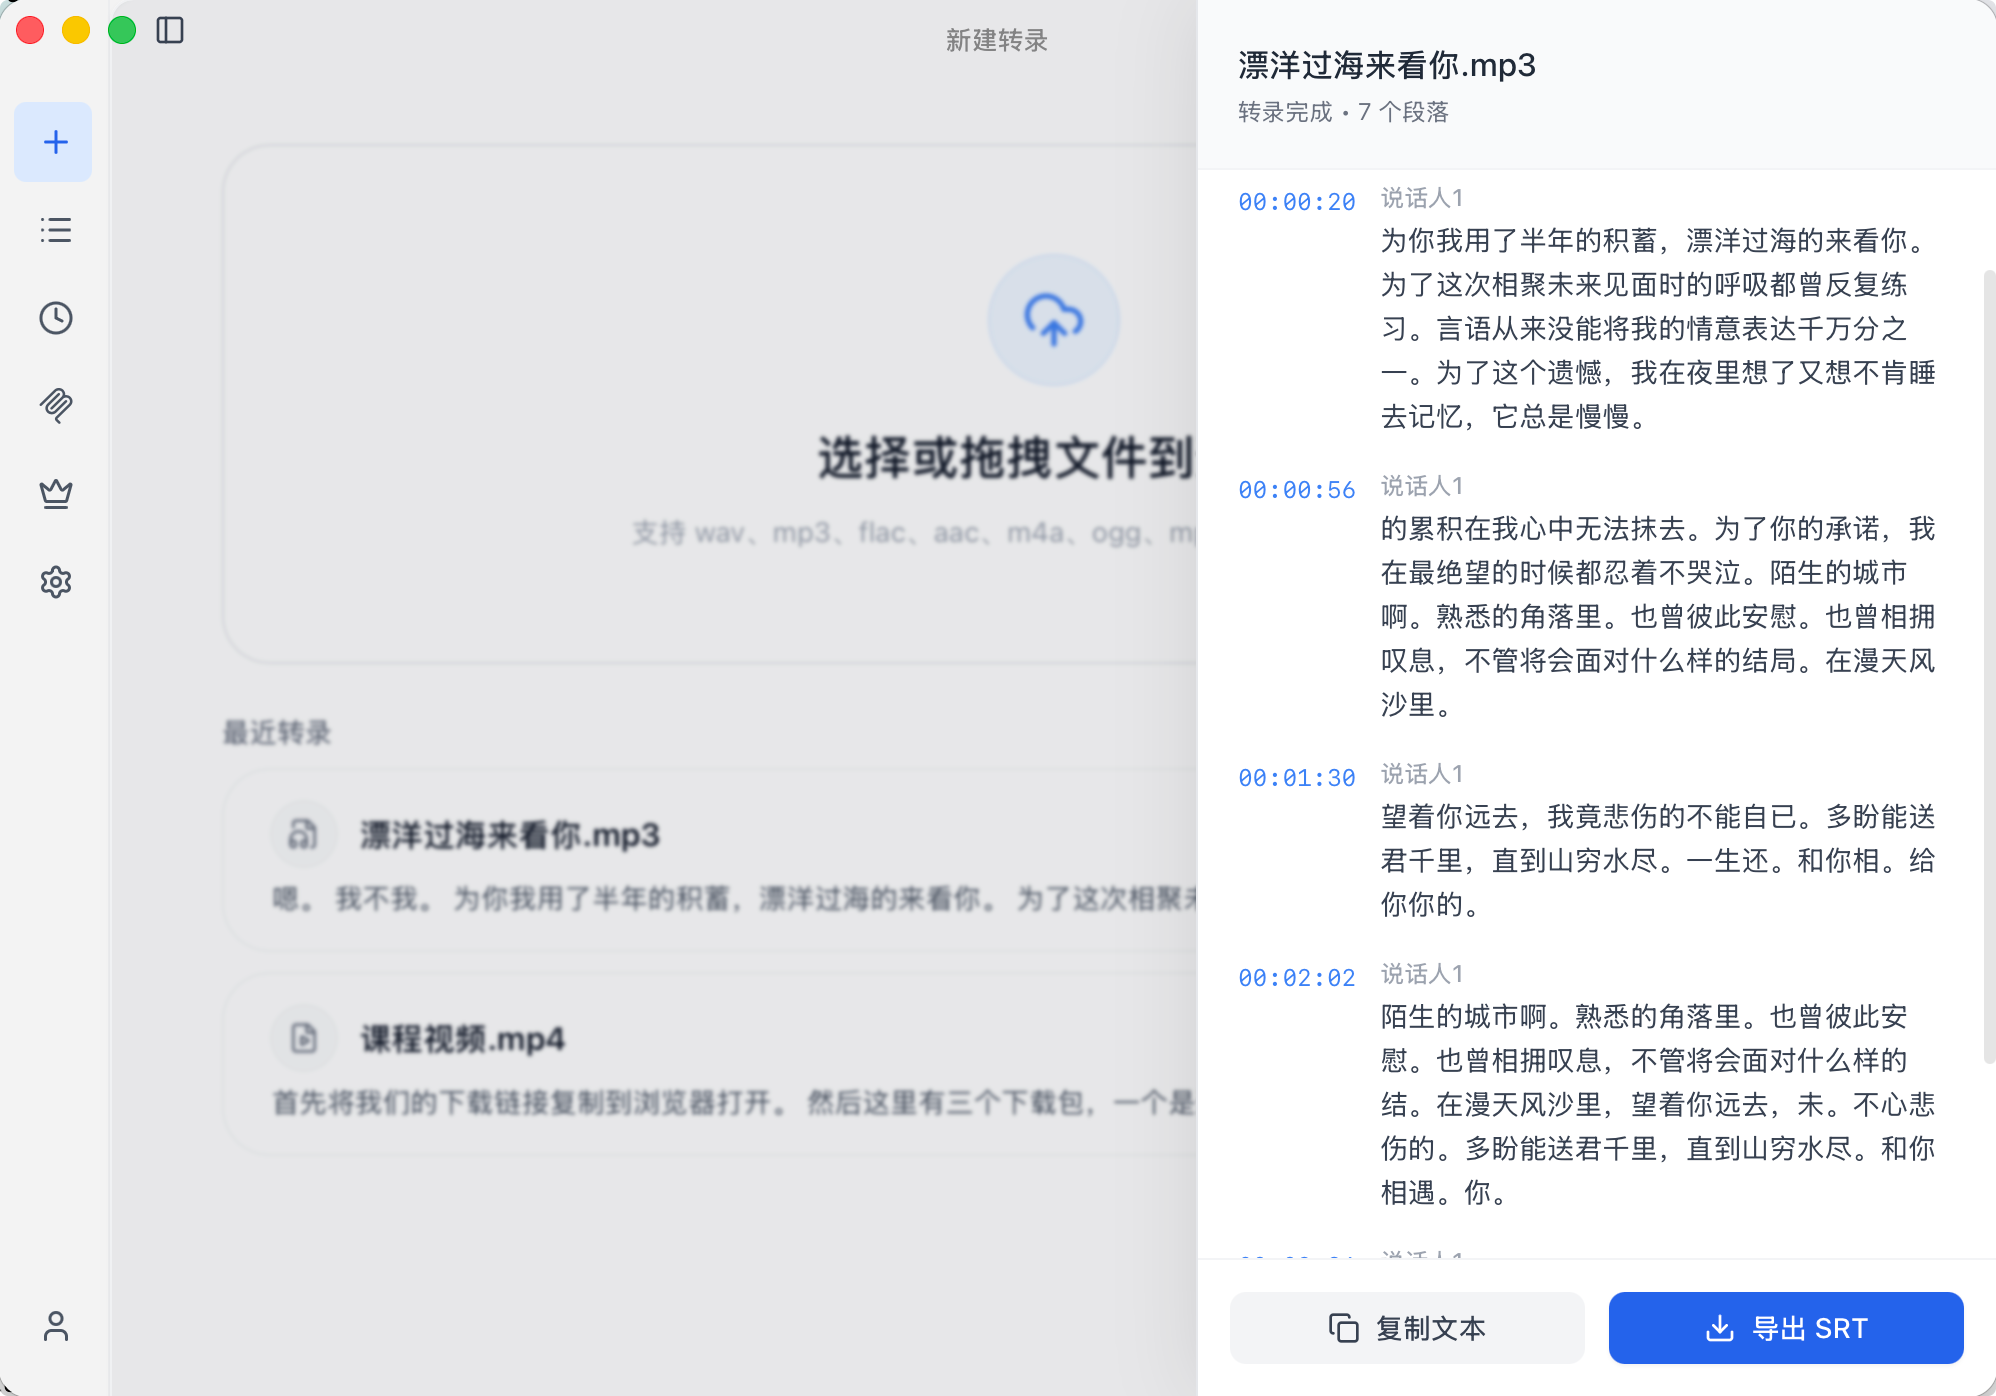Open the settings gear icon
The width and height of the screenshot is (1996, 1396).
point(55,582)
